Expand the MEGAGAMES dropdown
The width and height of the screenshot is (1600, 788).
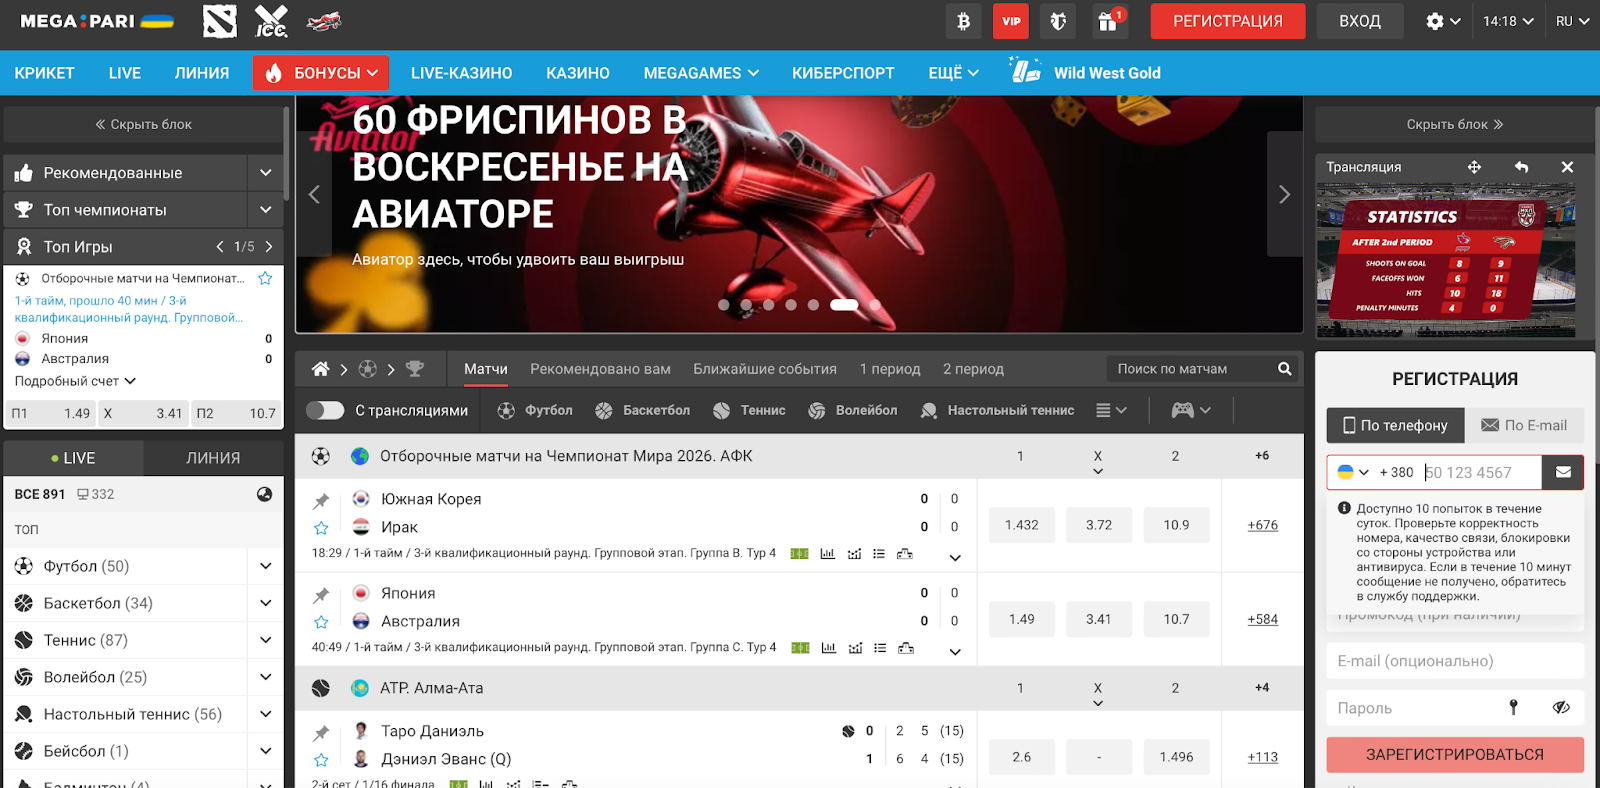pos(701,73)
